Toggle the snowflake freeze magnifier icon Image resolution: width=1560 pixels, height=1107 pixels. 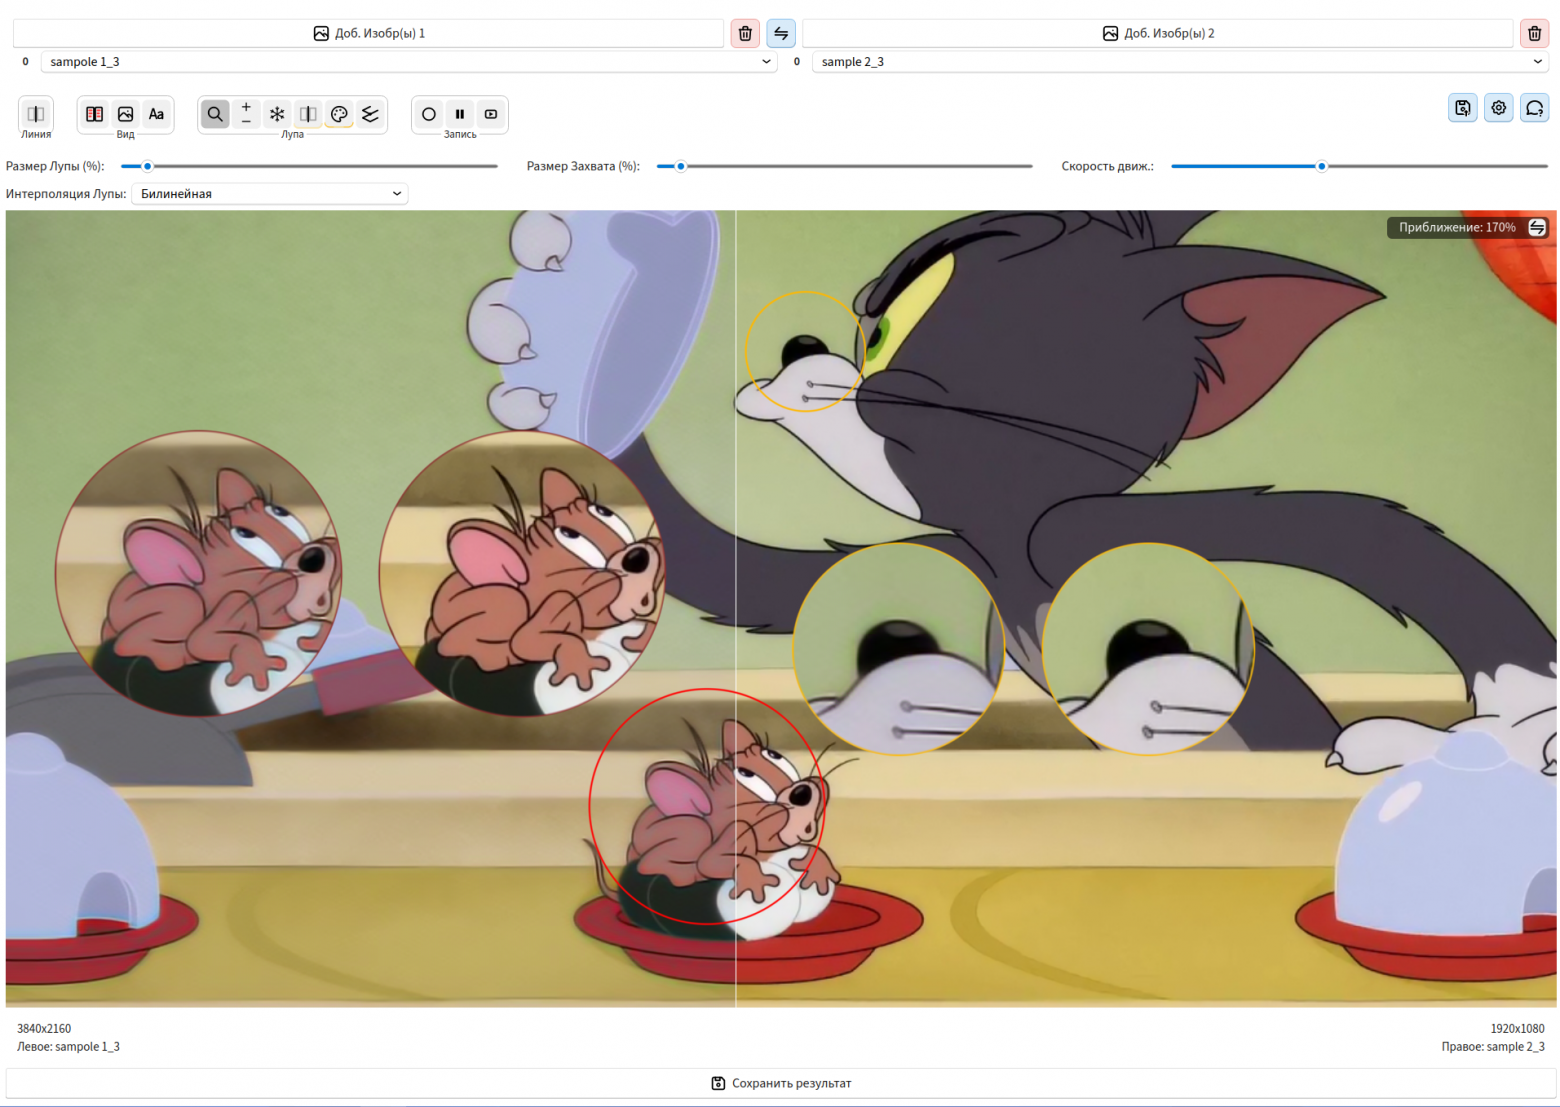pos(277,114)
